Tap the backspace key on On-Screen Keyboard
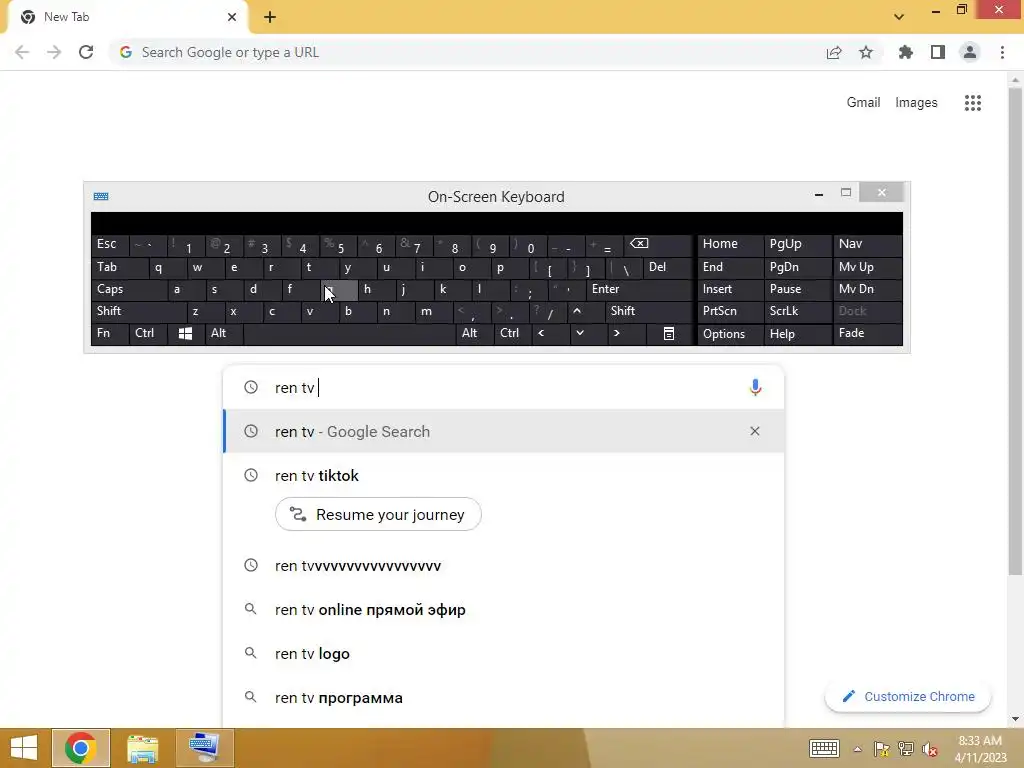Viewport: 1024px width, 768px height. [x=658, y=244]
